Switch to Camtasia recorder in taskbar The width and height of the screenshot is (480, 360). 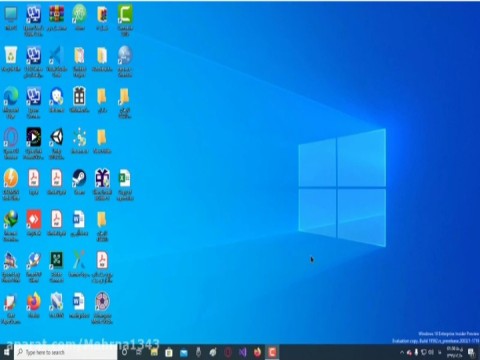tap(272, 352)
